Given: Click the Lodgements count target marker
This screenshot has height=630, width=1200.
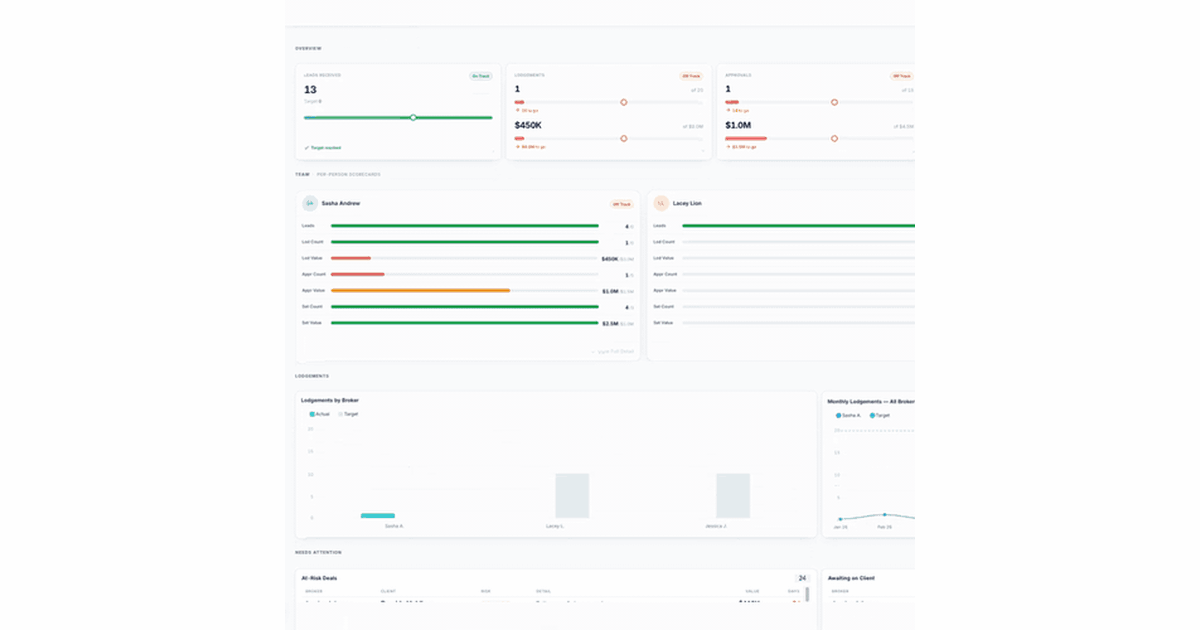Looking at the screenshot, I should 623,102.
